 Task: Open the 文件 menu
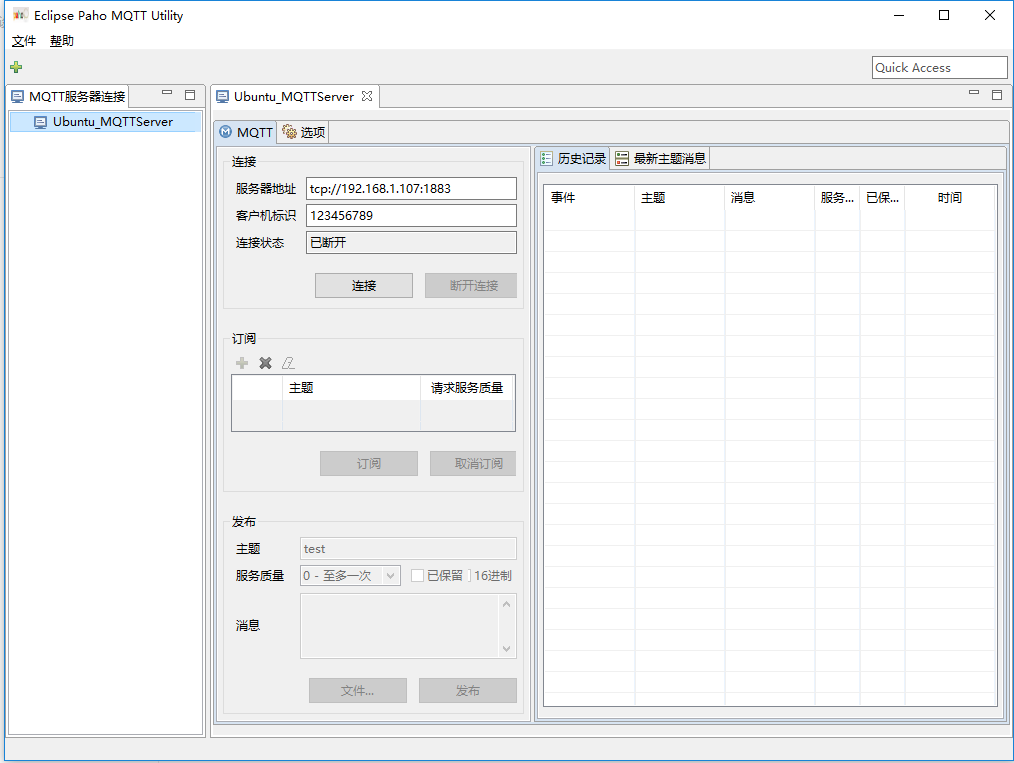click(x=24, y=41)
